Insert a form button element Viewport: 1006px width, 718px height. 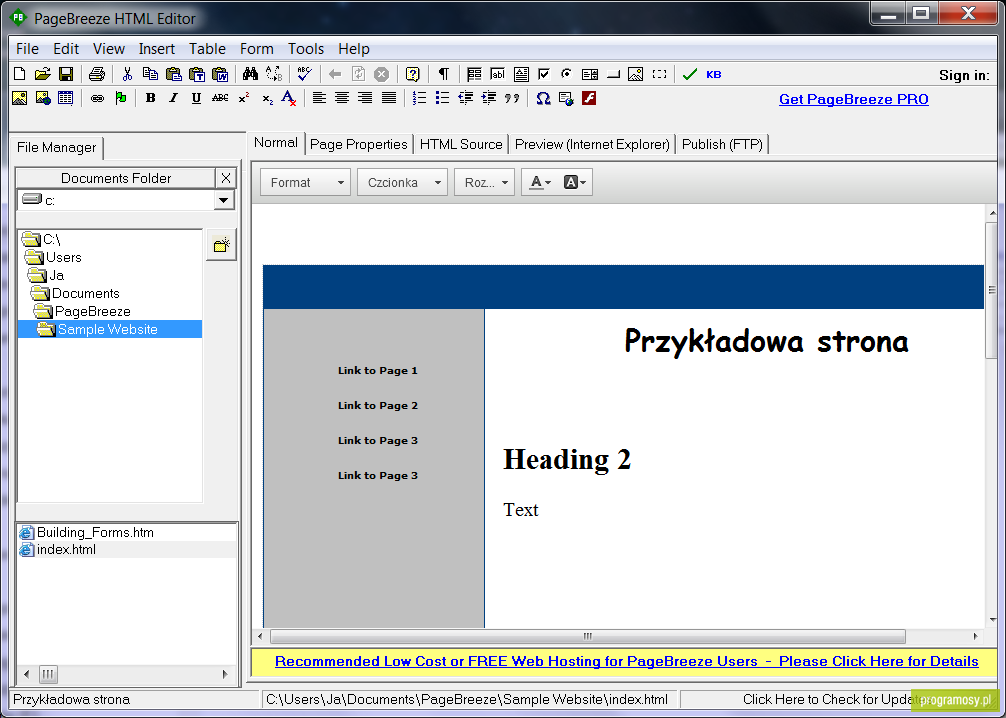pyautogui.click(x=613, y=74)
